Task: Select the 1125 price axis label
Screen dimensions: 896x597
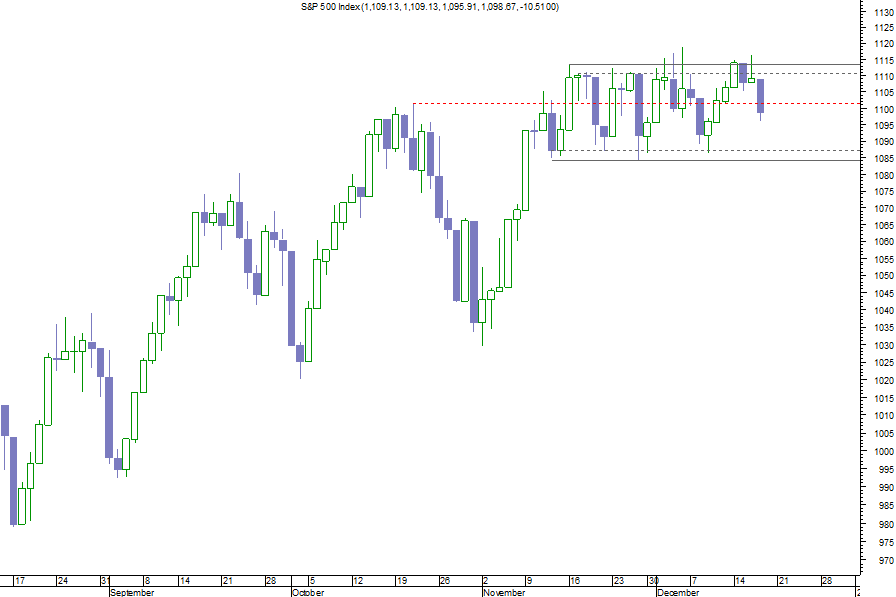Action: click(x=884, y=27)
